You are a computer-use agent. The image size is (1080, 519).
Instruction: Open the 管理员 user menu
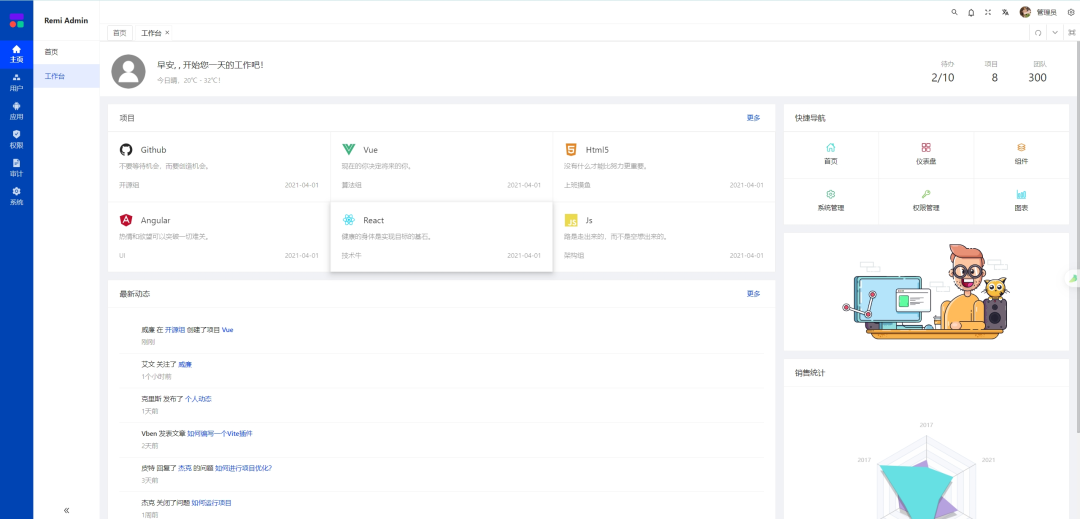point(1039,12)
